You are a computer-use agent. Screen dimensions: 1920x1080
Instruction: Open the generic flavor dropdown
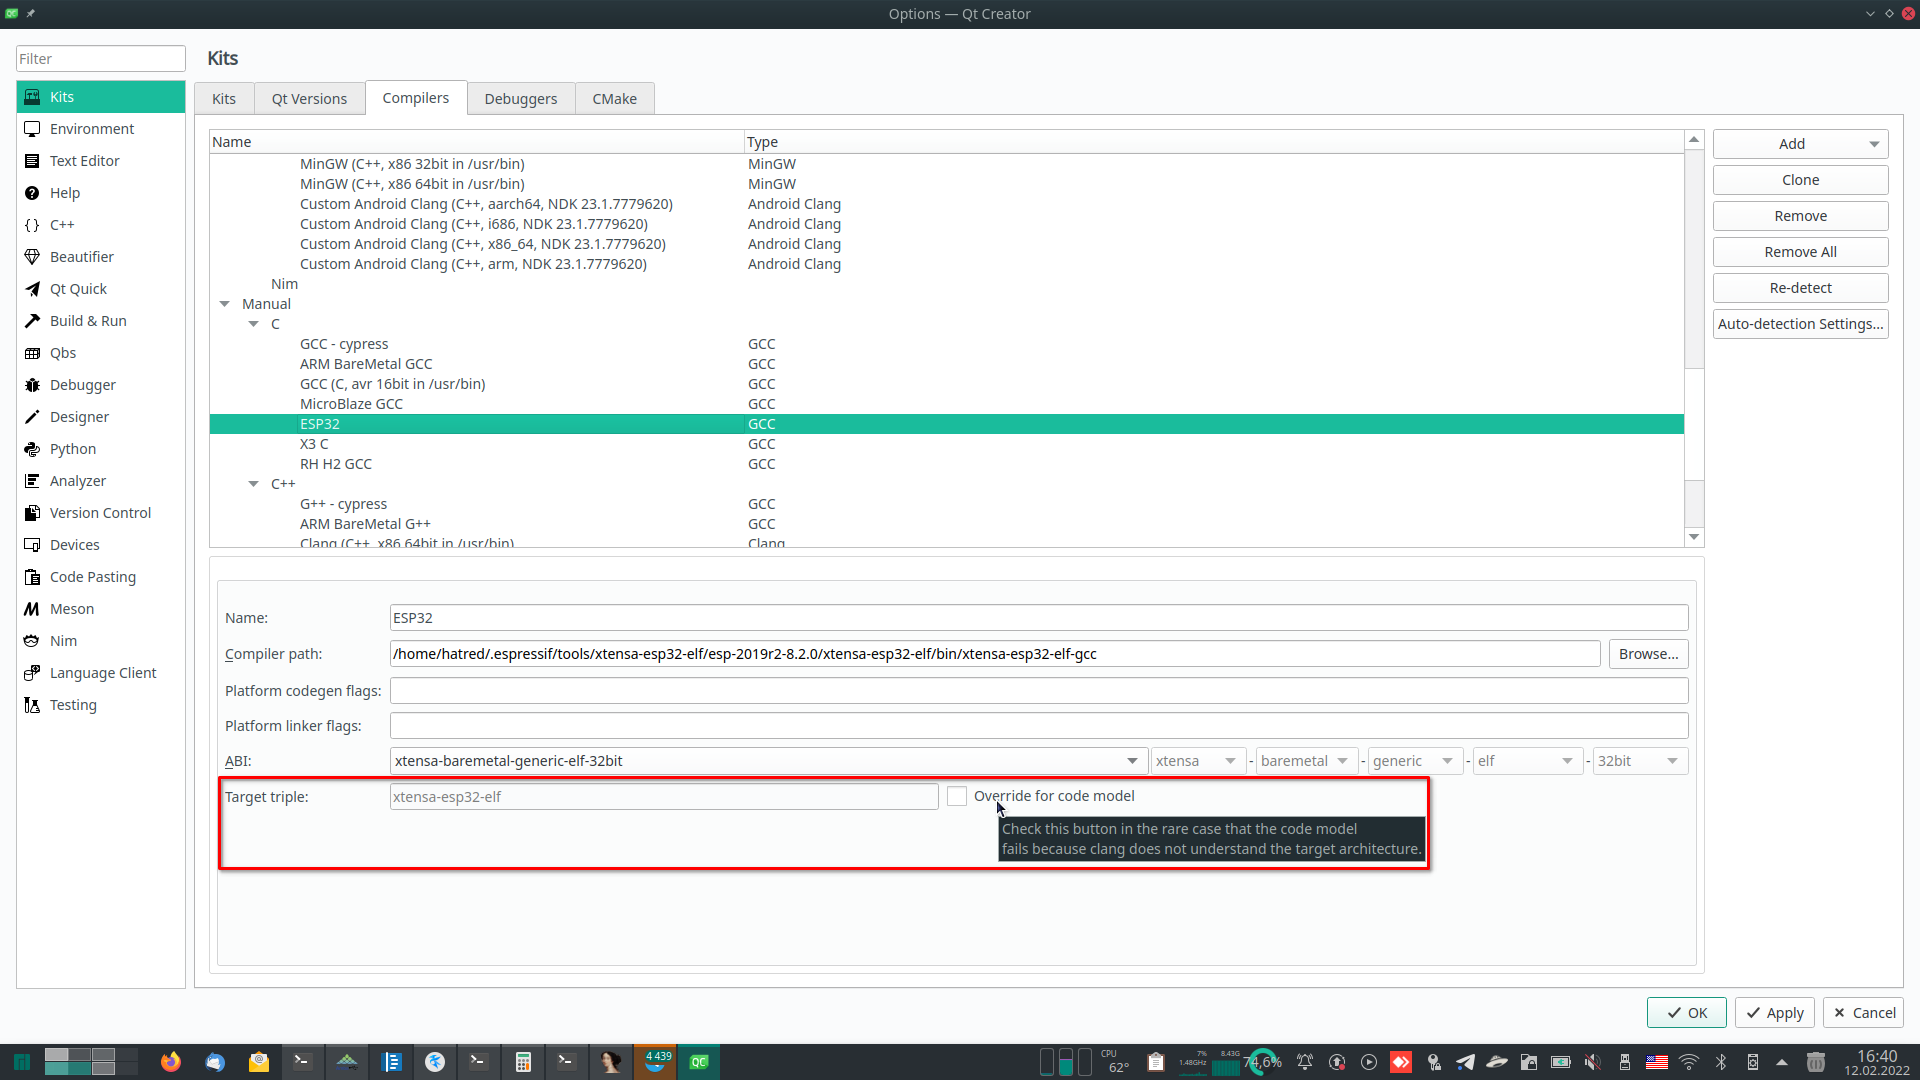(1415, 761)
